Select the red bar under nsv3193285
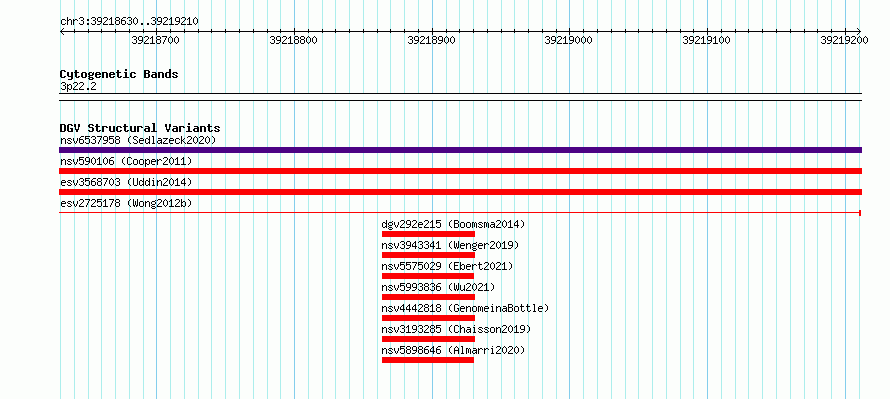The image size is (890, 399). (x=428, y=339)
